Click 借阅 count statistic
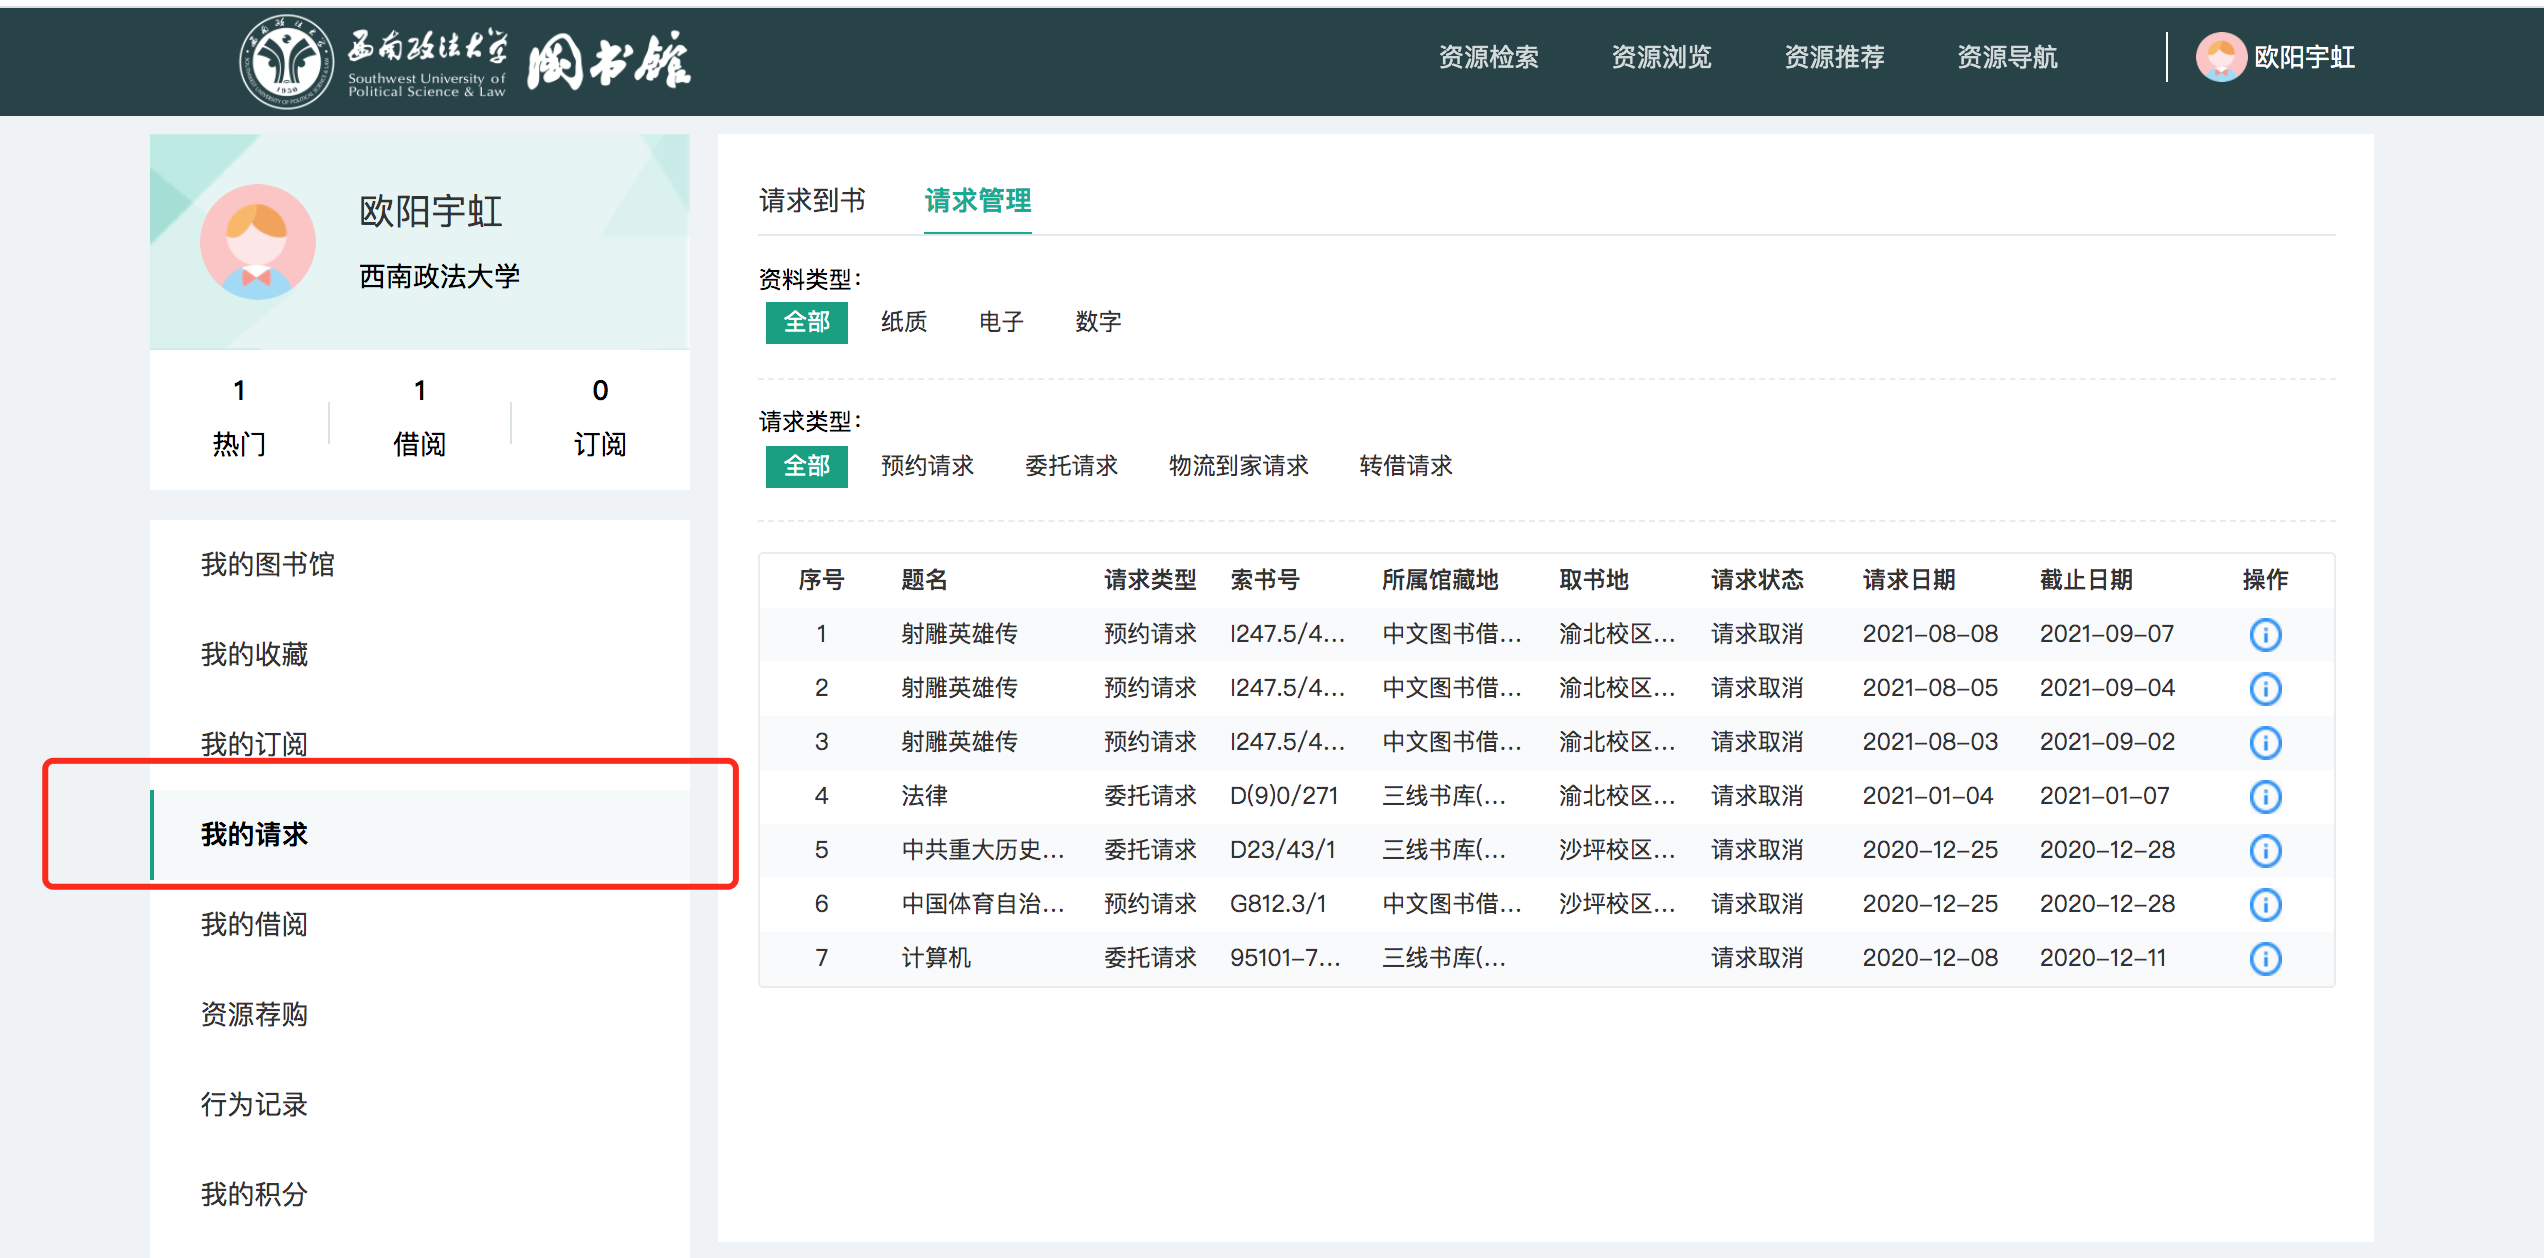Viewport: 2544px width, 1258px height. coord(419,417)
